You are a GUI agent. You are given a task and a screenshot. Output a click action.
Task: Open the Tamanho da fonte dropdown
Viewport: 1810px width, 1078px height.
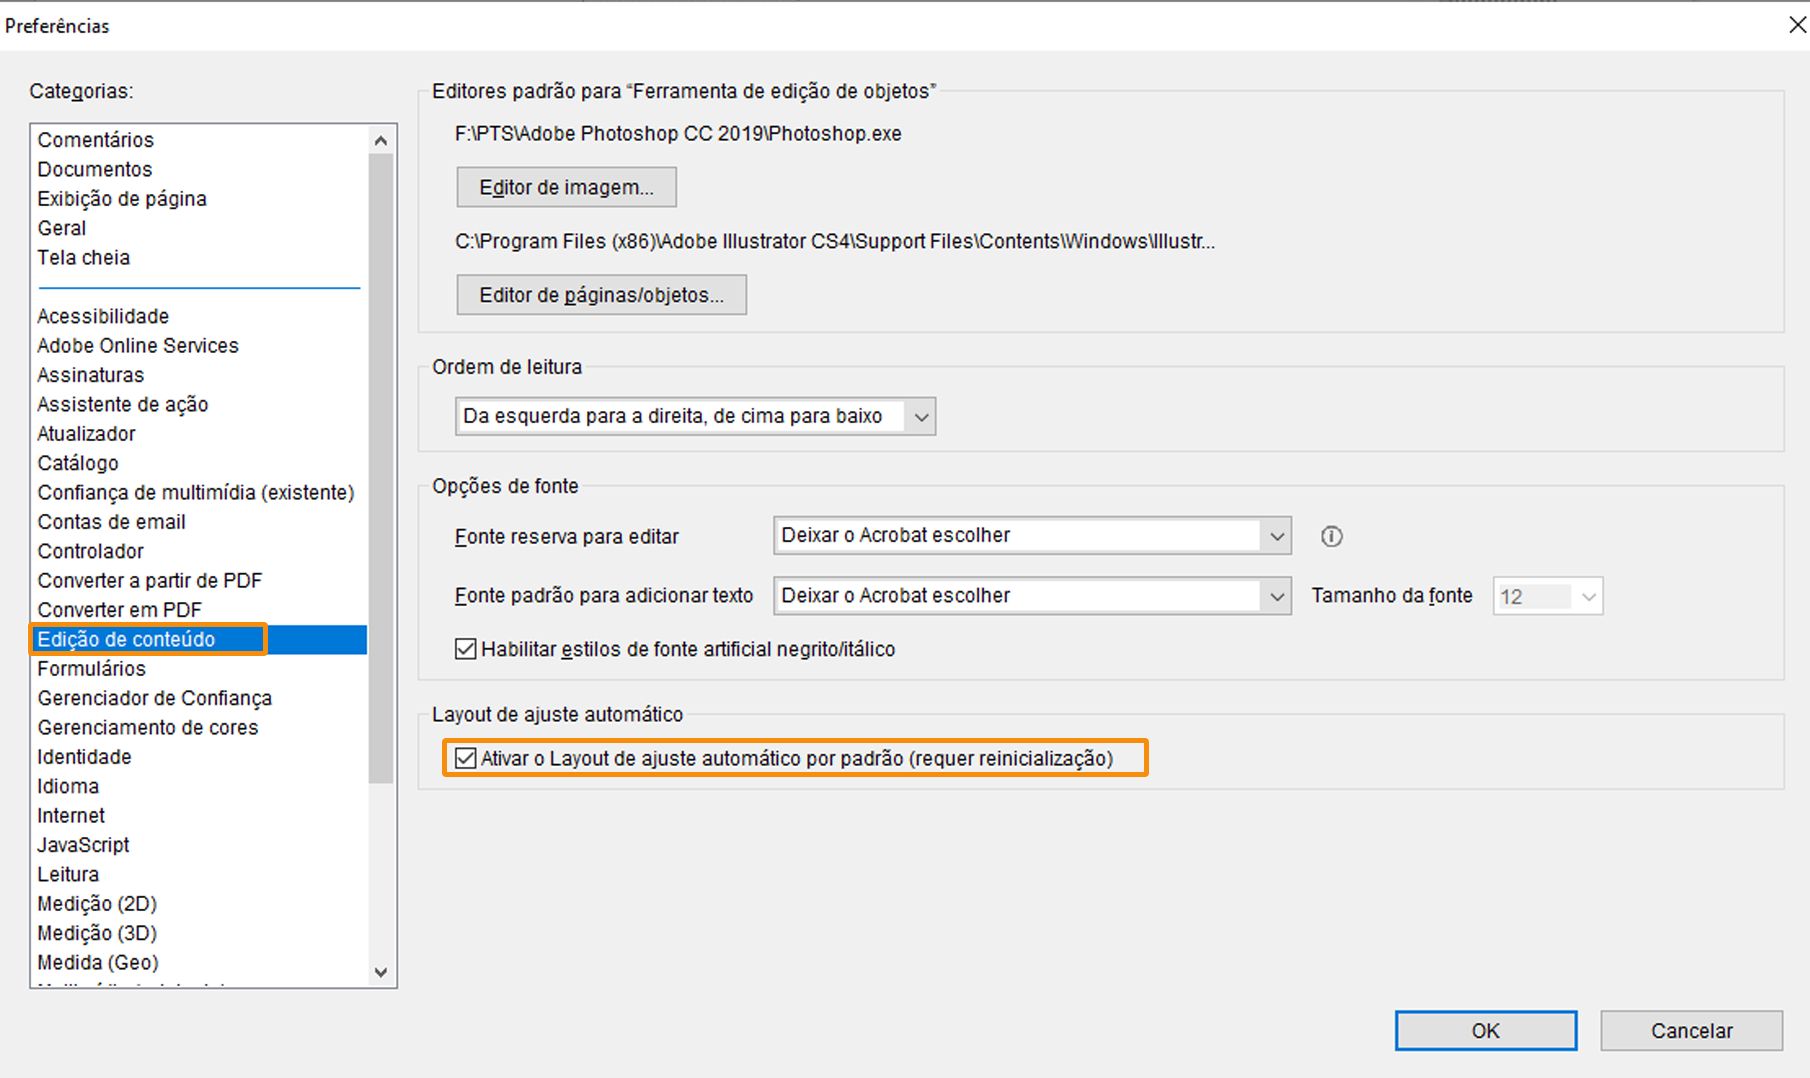pyautogui.click(x=1589, y=596)
